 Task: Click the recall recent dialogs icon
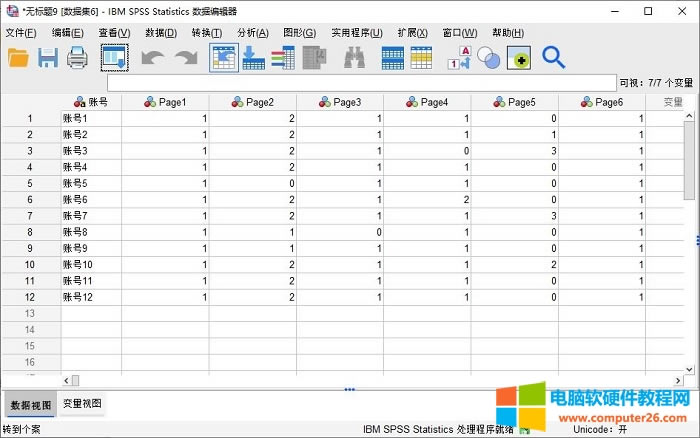coord(115,59)
